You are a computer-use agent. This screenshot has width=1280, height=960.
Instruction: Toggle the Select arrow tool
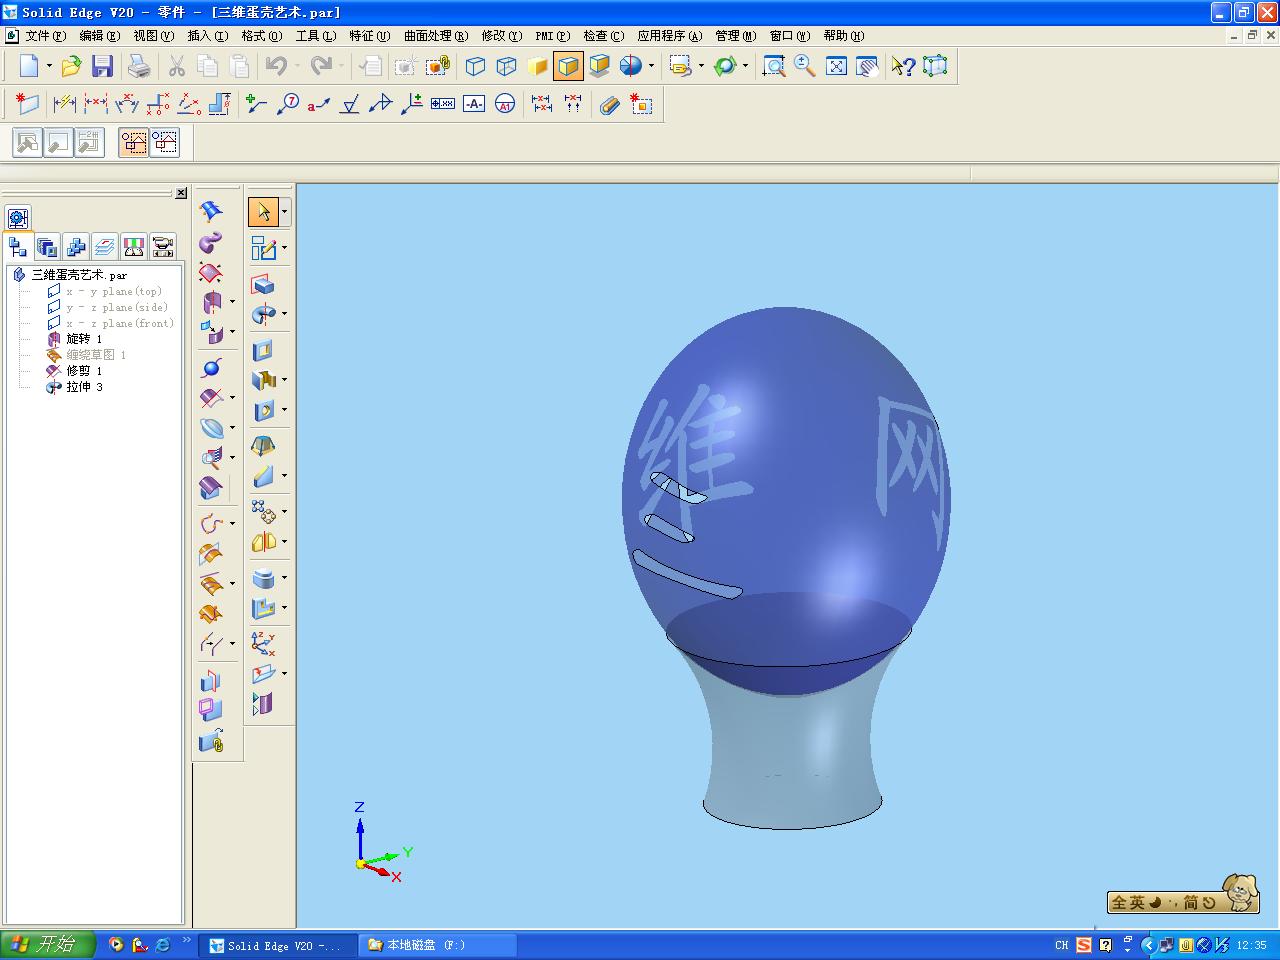(x=263, y=212)
